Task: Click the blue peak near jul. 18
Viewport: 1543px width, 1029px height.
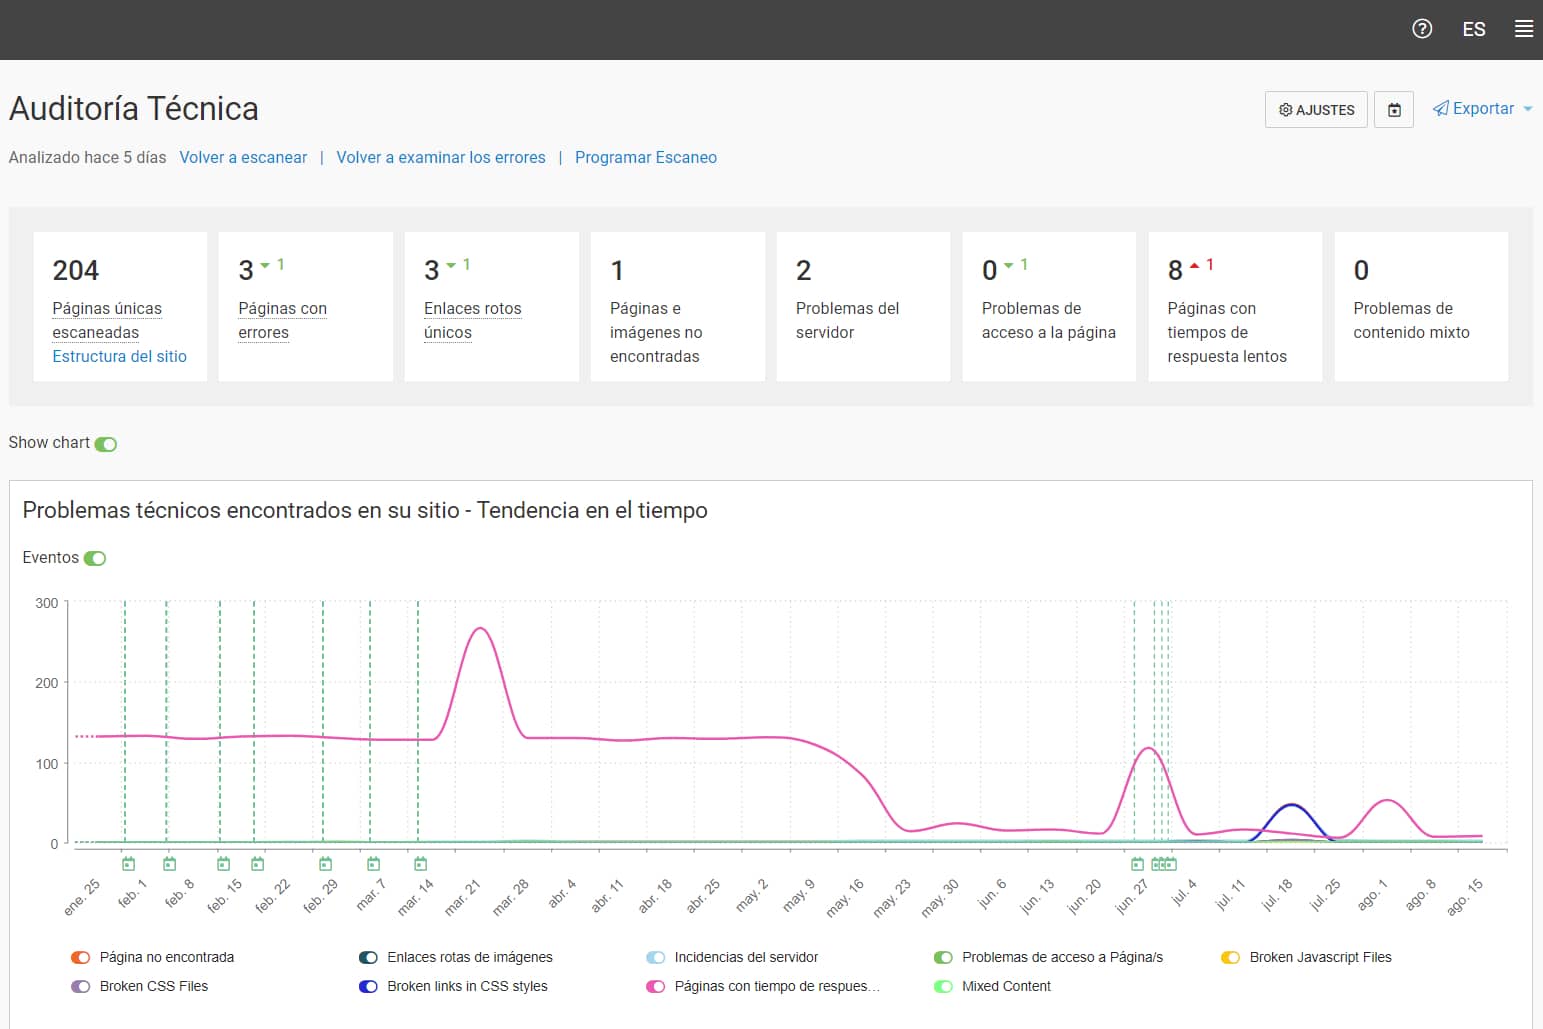Action: click(x=1292, y=805)
